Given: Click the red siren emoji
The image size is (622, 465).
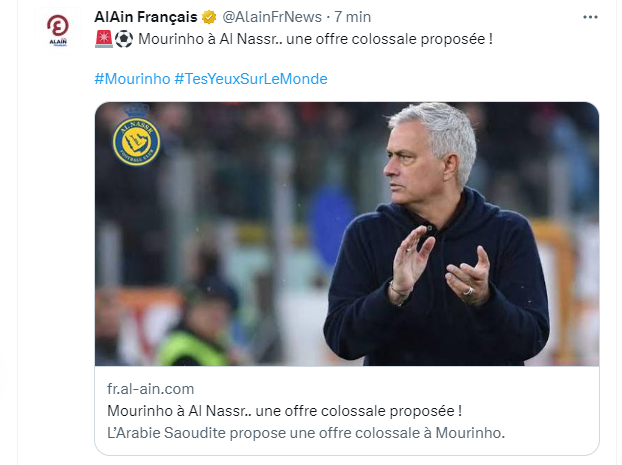Looking at the screenshot, I should click(x=102, y=41).
